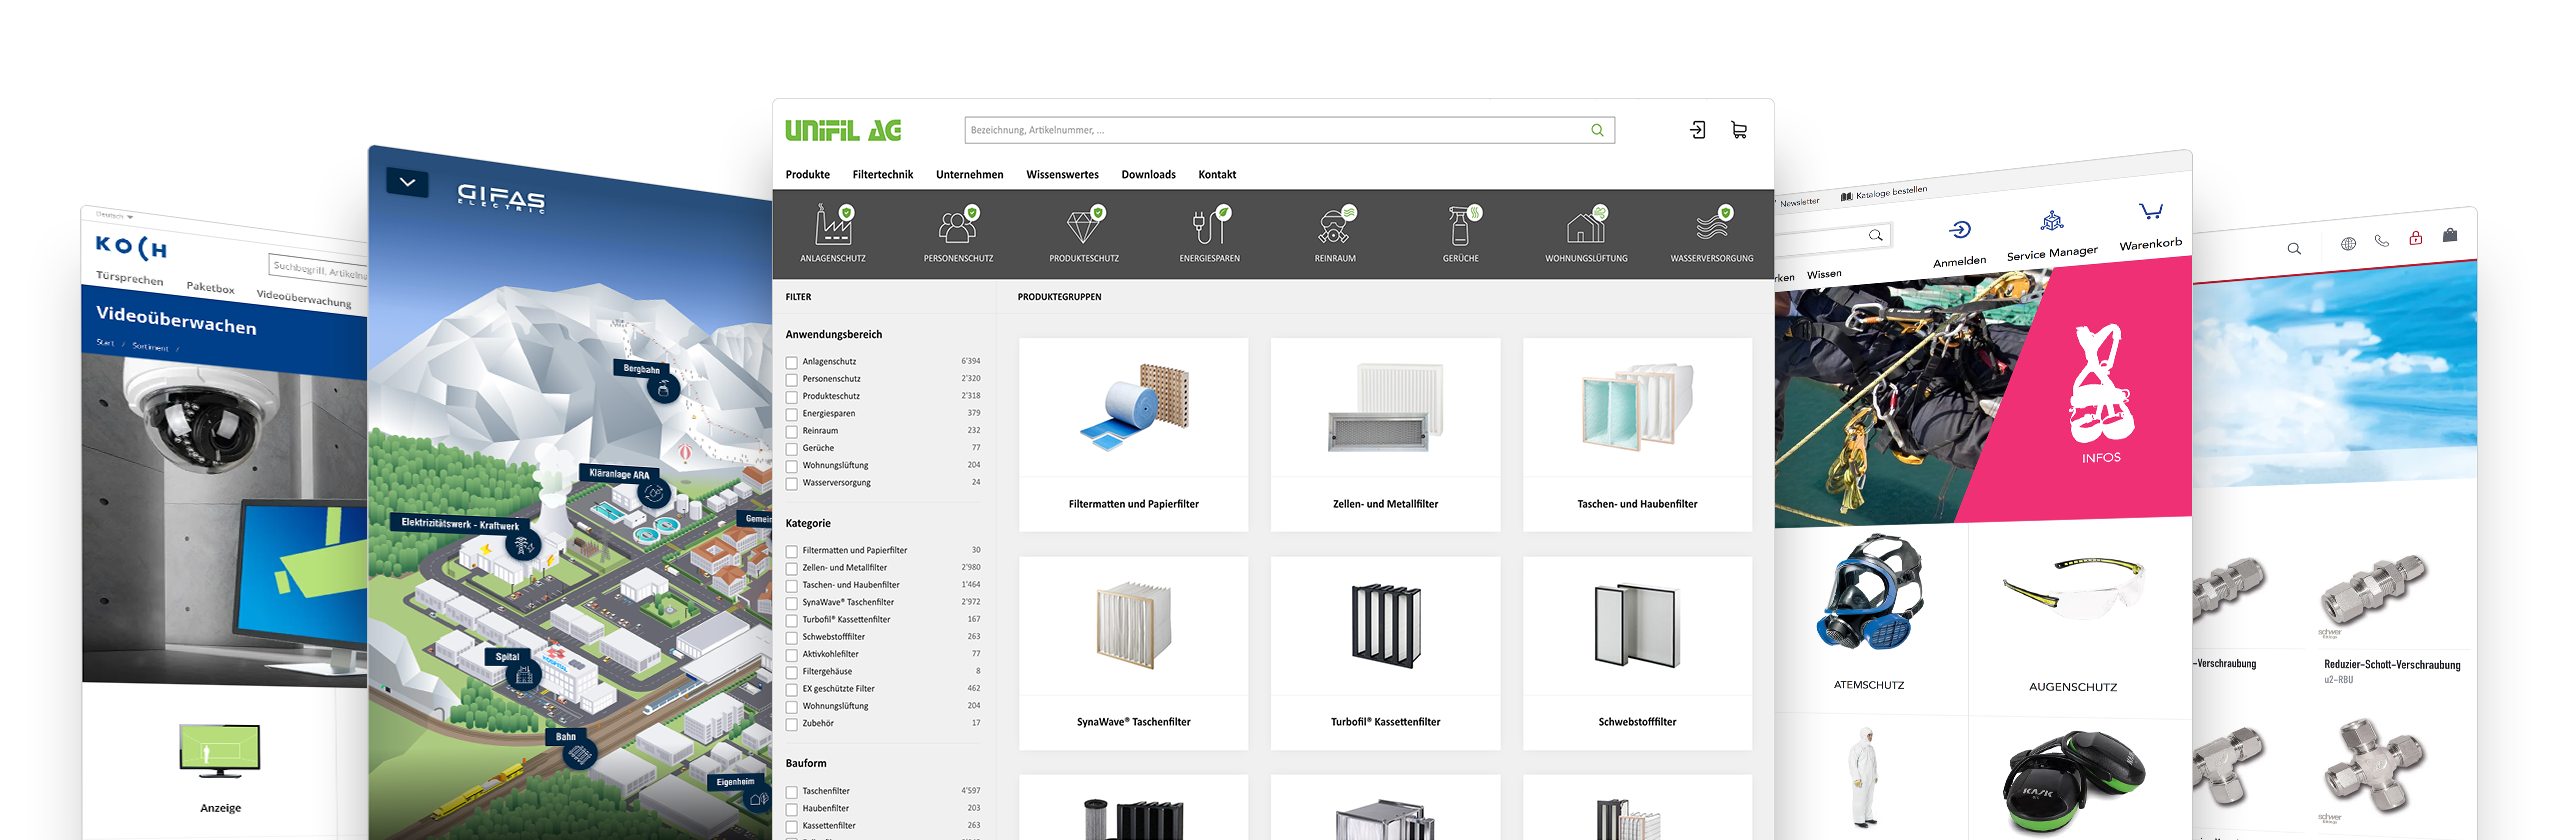Open the Filtertechnik menu
Image resolution: width=2560 pixels, height=840 pixels.
[x=882, y=174]
